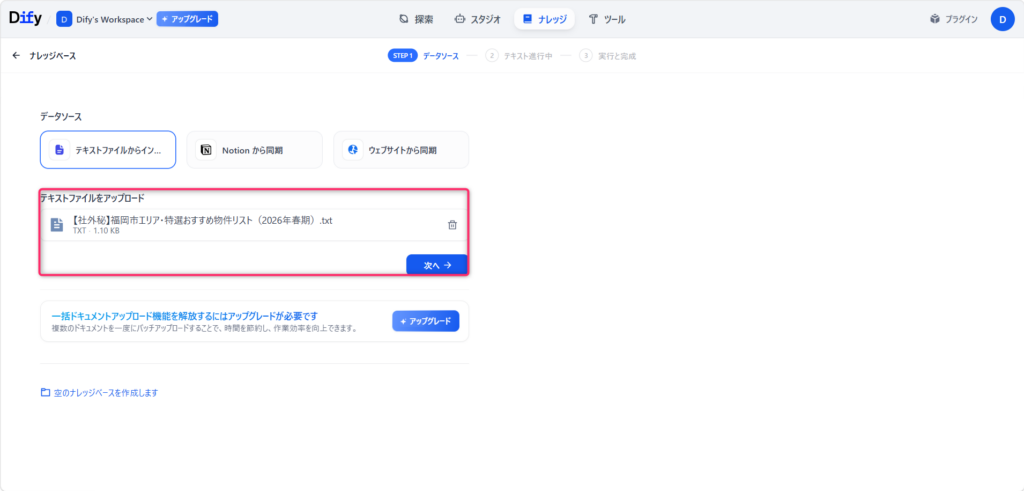Delete the uploaded txt file via trash icon

point(452,225)
